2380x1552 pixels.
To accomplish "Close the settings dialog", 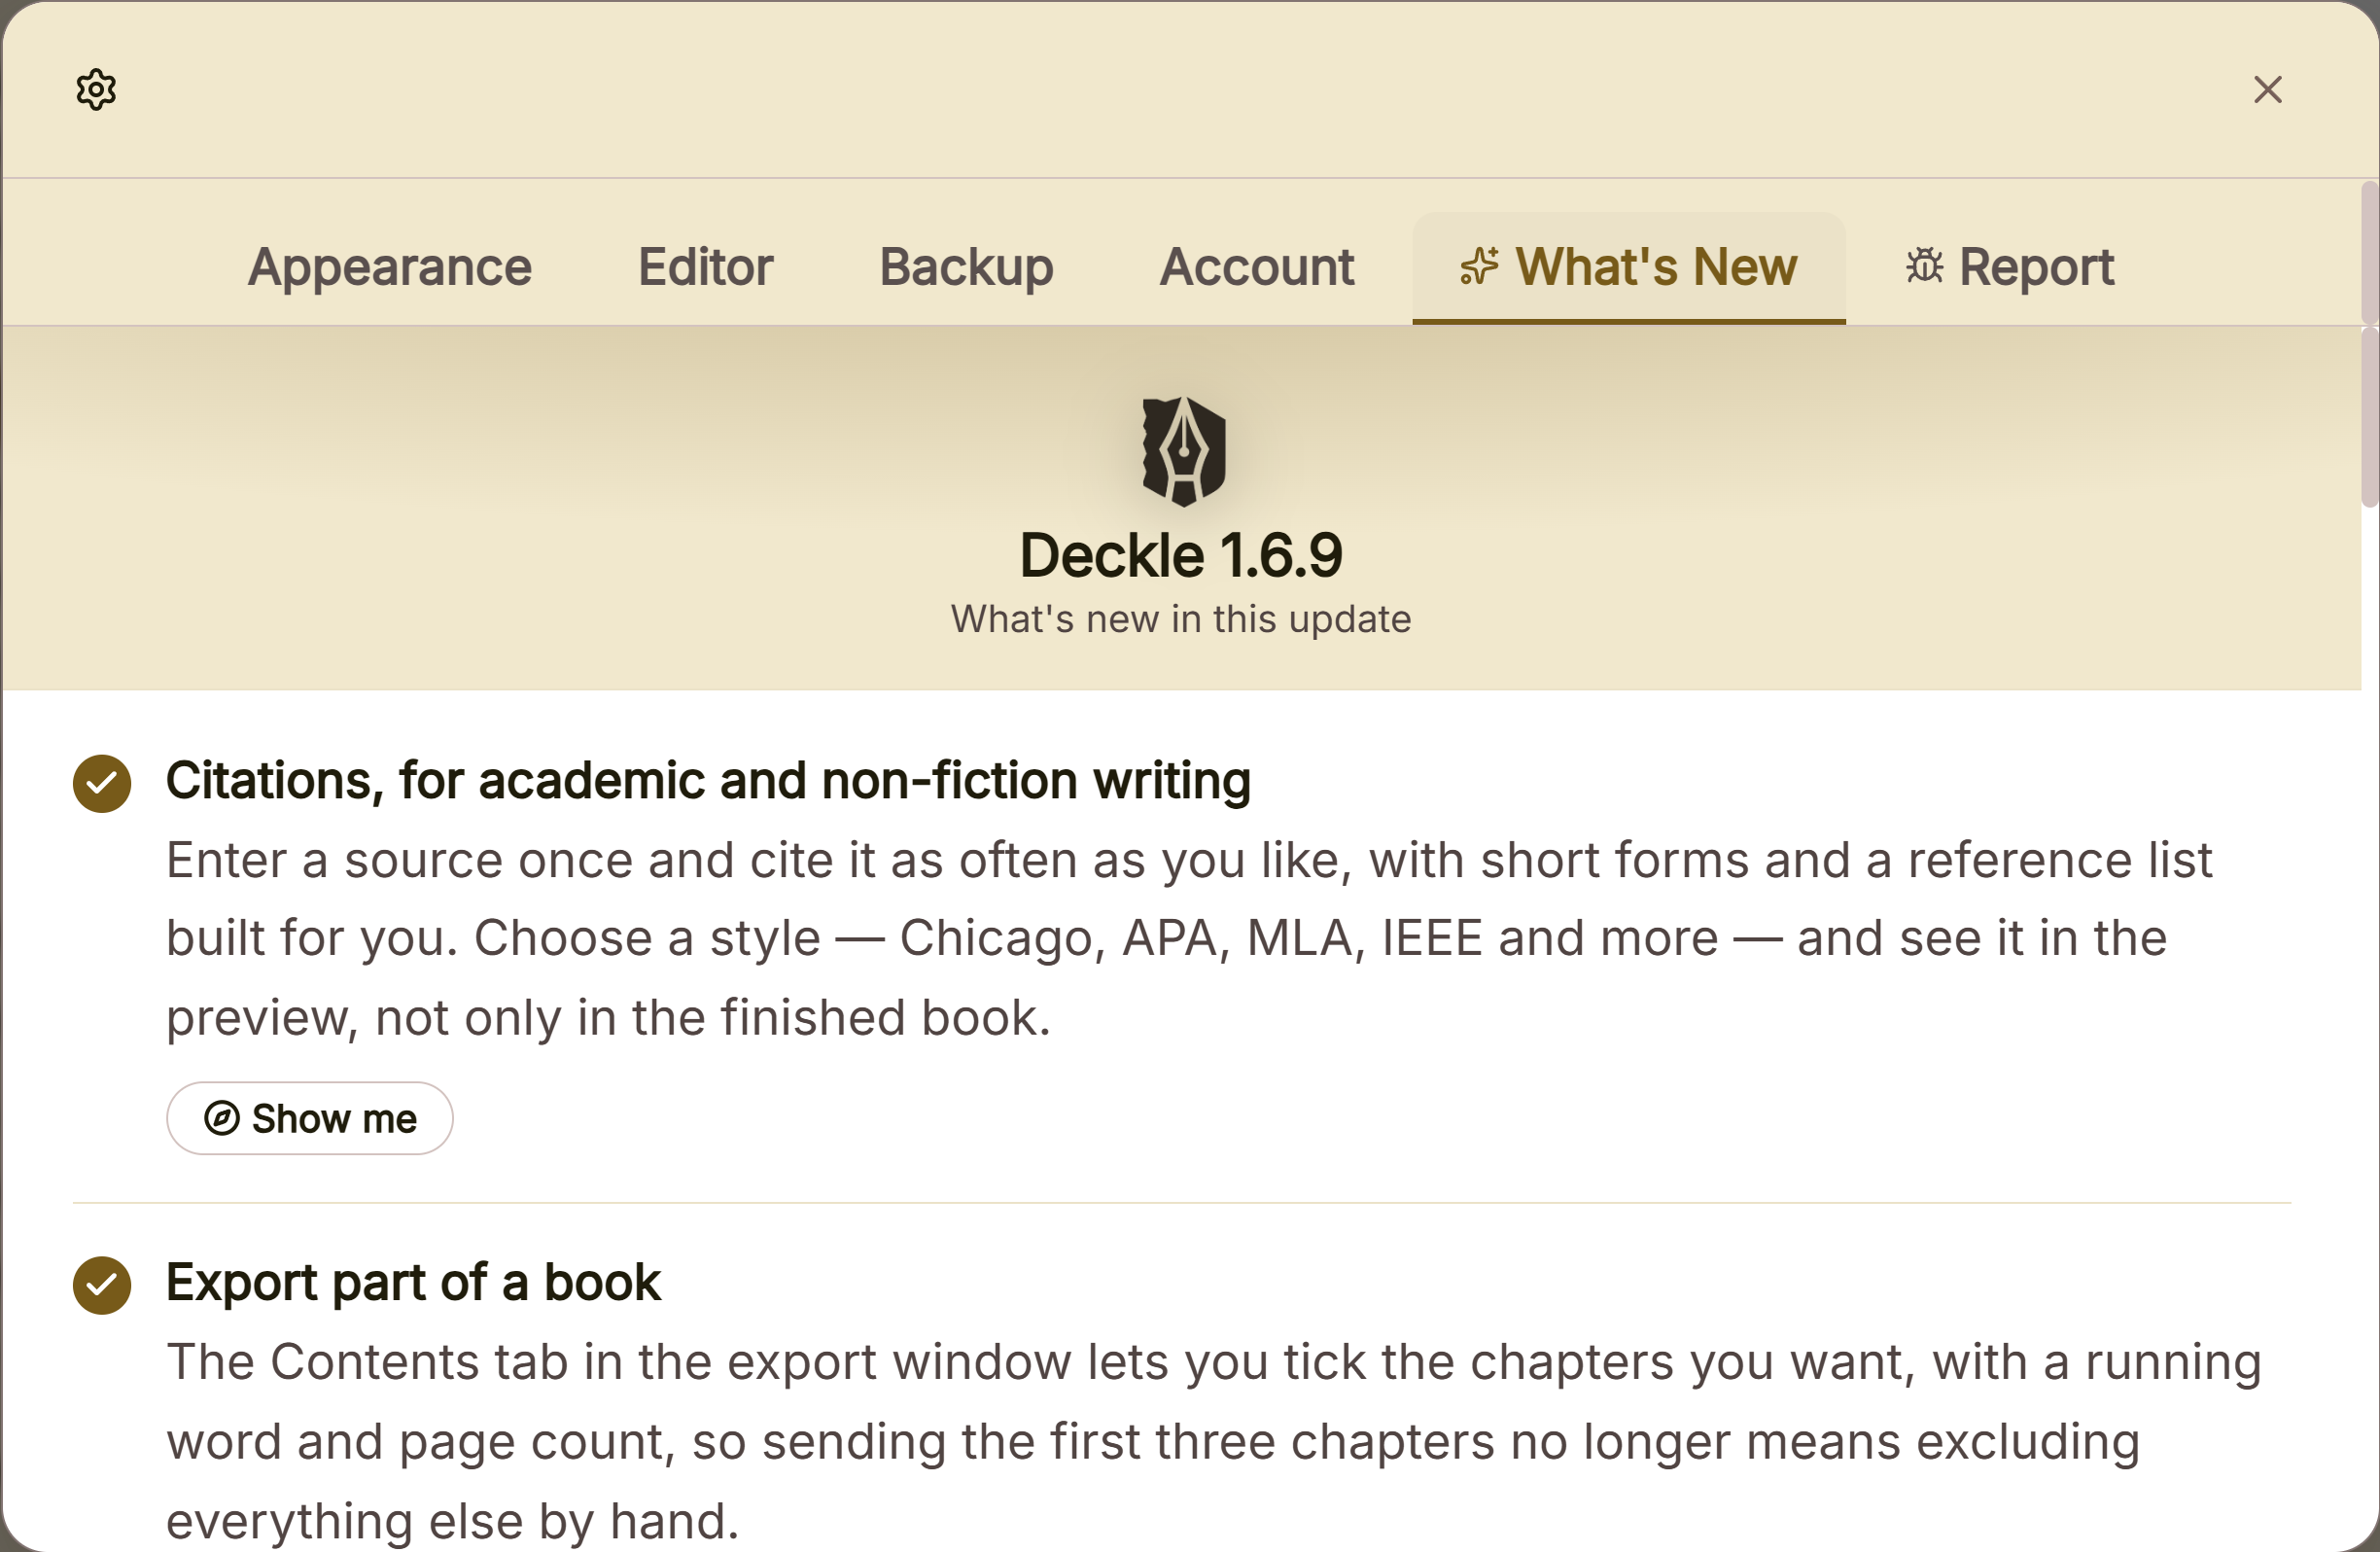I will pyautogui.click(x=2267, y=90).
